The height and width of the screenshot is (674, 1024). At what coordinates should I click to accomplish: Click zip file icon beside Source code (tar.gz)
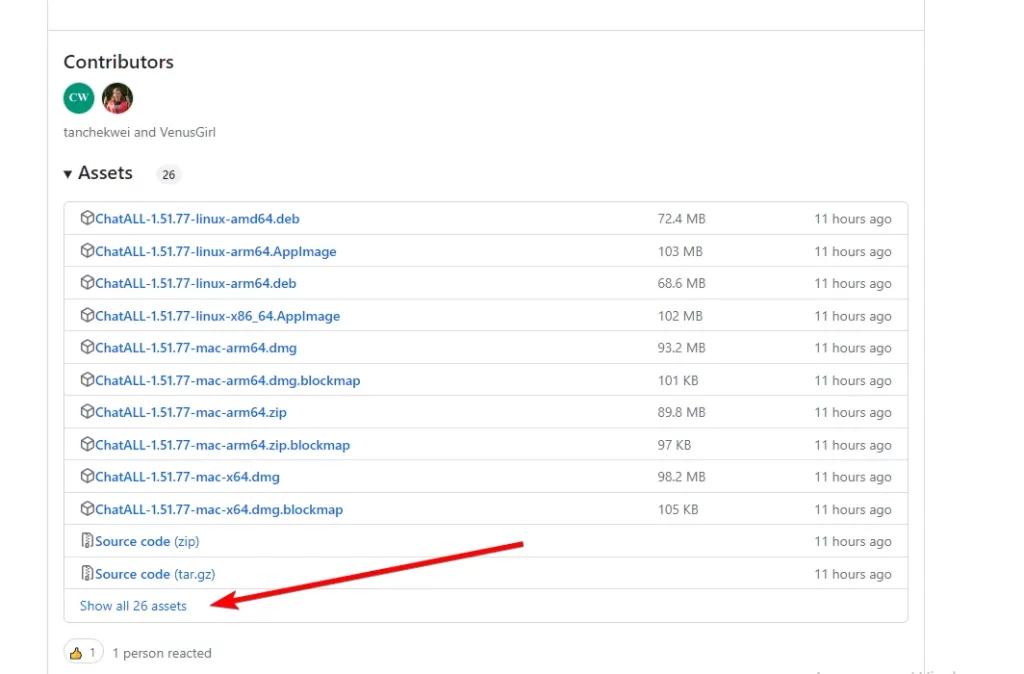click(x=87, y=573)
